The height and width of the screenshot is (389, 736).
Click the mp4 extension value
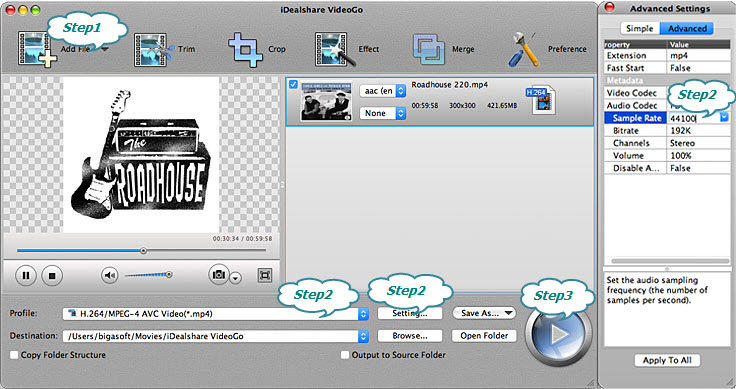tap(679, 55)
